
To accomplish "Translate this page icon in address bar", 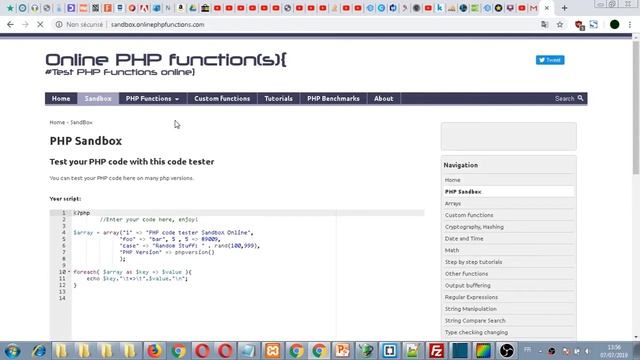I will tap(544, 24).
